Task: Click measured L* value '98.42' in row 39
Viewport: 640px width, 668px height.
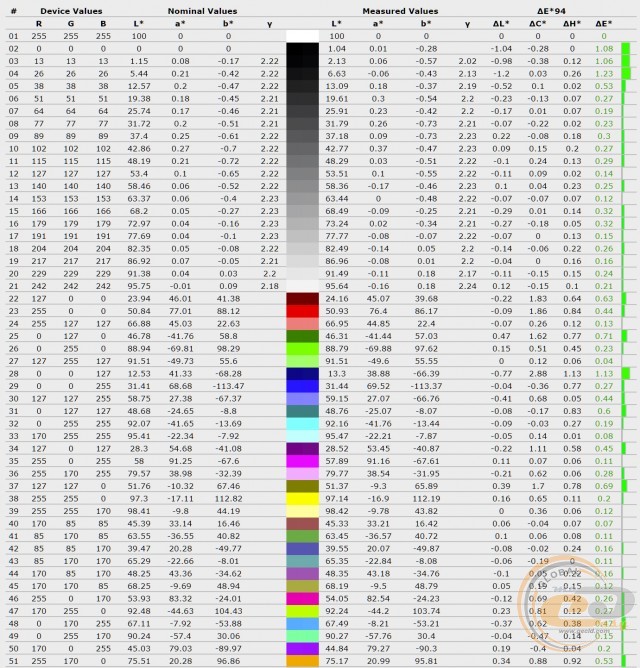Action: point(337,511)
